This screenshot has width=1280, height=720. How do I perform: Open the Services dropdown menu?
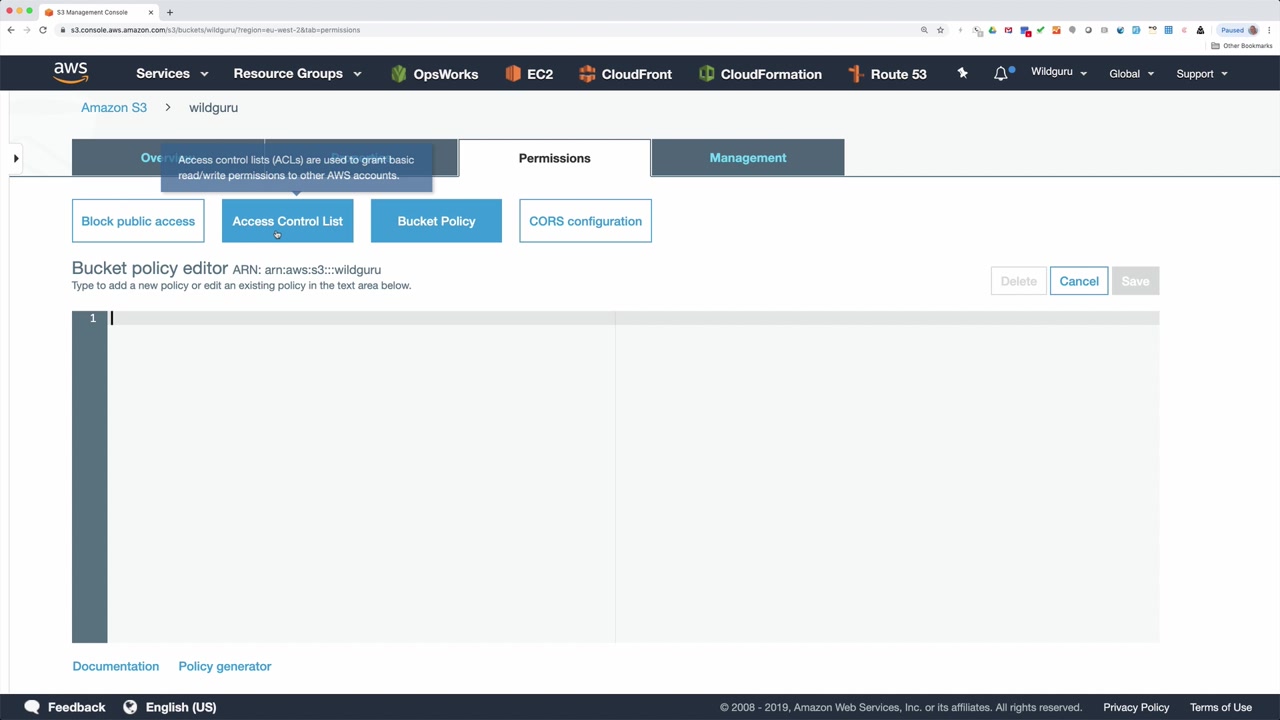pos(172,74)
